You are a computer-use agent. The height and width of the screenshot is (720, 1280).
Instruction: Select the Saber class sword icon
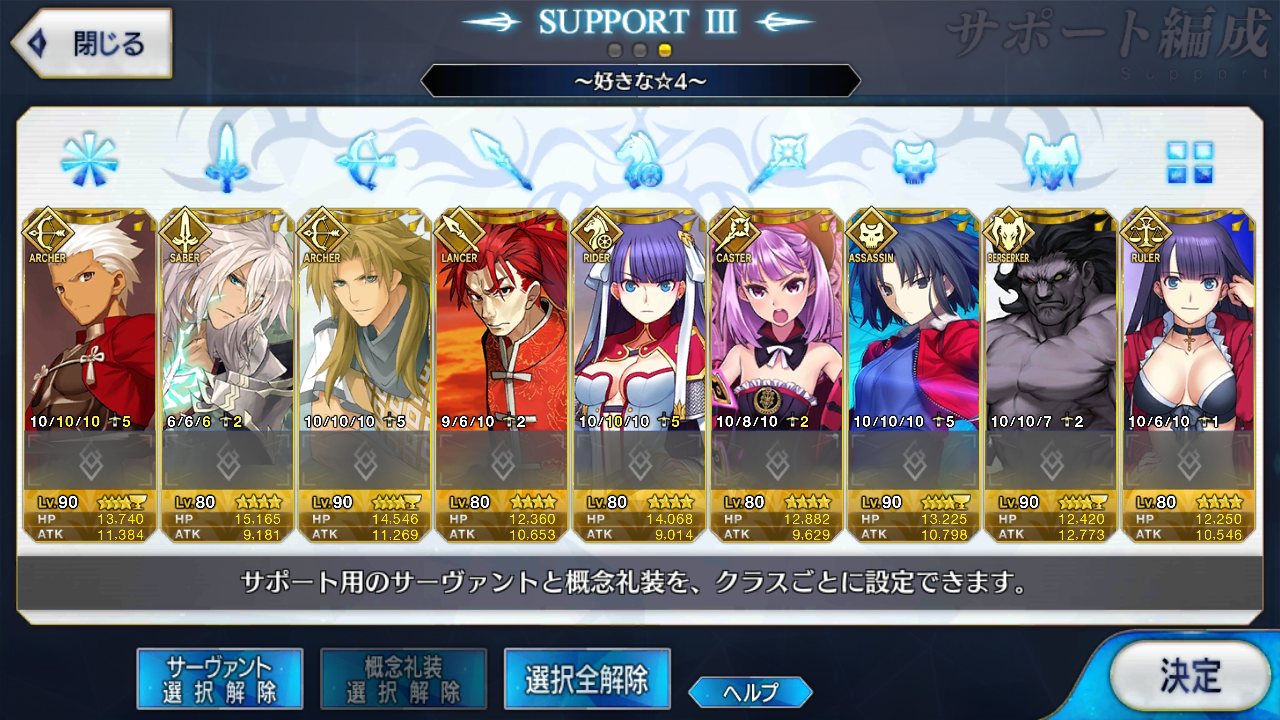(227, 158)
